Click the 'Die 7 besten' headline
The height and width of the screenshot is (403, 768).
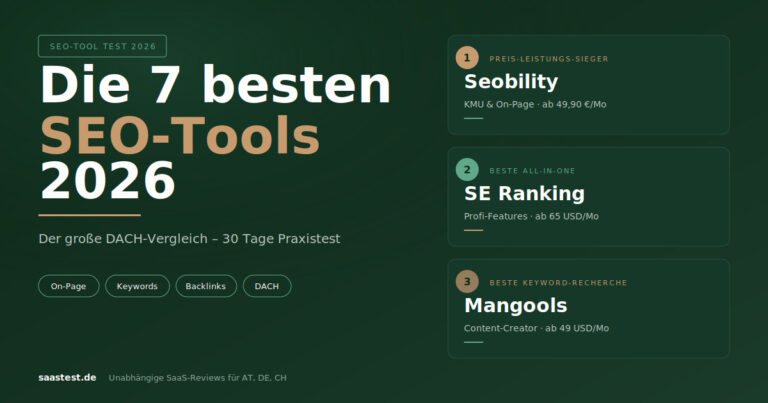[x=215, y=85]
